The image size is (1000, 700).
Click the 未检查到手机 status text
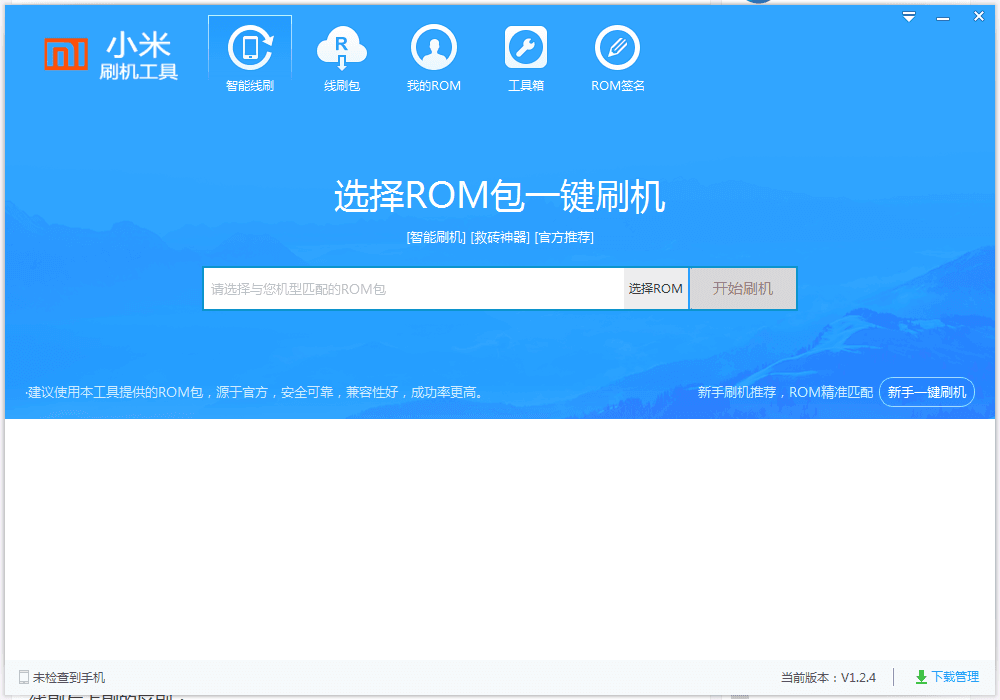(69, 678)
